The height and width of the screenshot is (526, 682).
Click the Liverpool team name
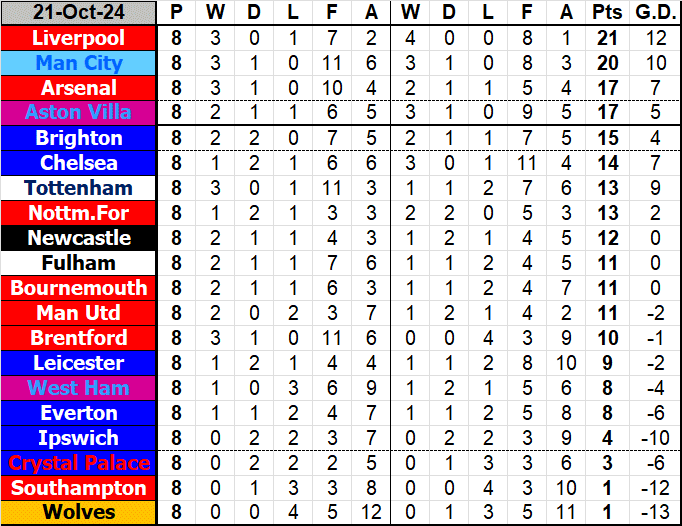pyautogui.click(x=79, y=38)
